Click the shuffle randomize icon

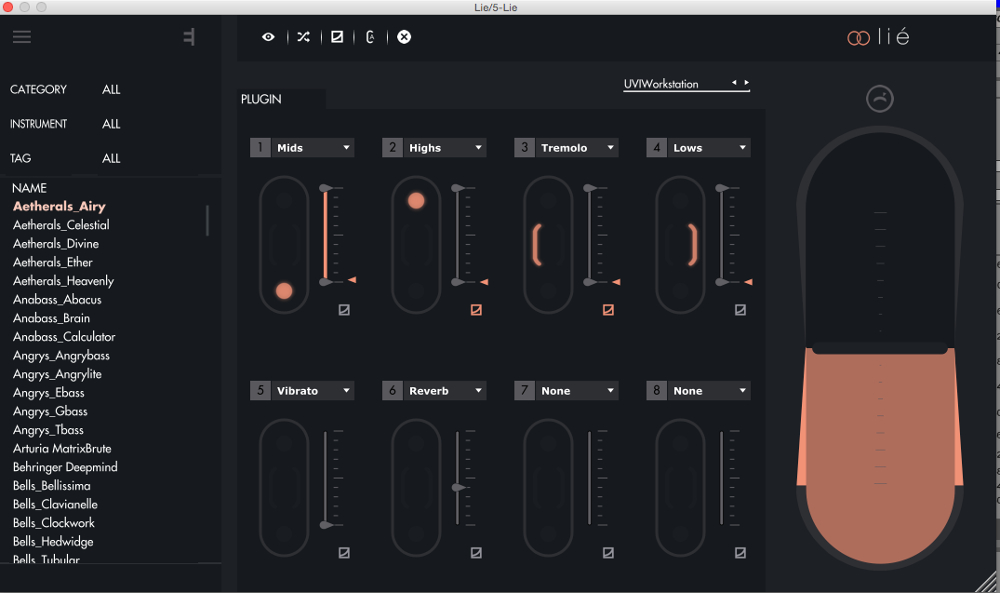304,37
